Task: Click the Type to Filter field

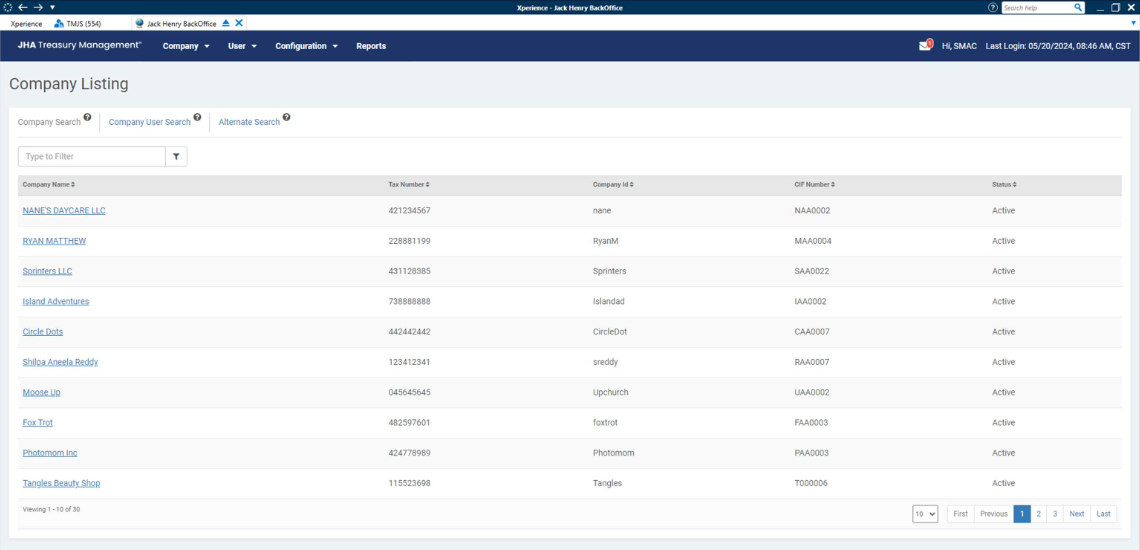Action: tap(92, 157)
